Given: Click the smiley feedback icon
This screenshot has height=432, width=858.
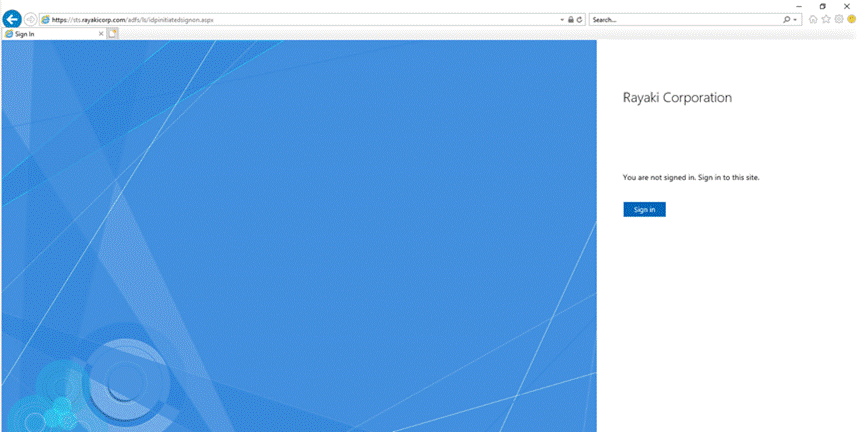Looking at the screenshot, I should [x=851, y=19].
